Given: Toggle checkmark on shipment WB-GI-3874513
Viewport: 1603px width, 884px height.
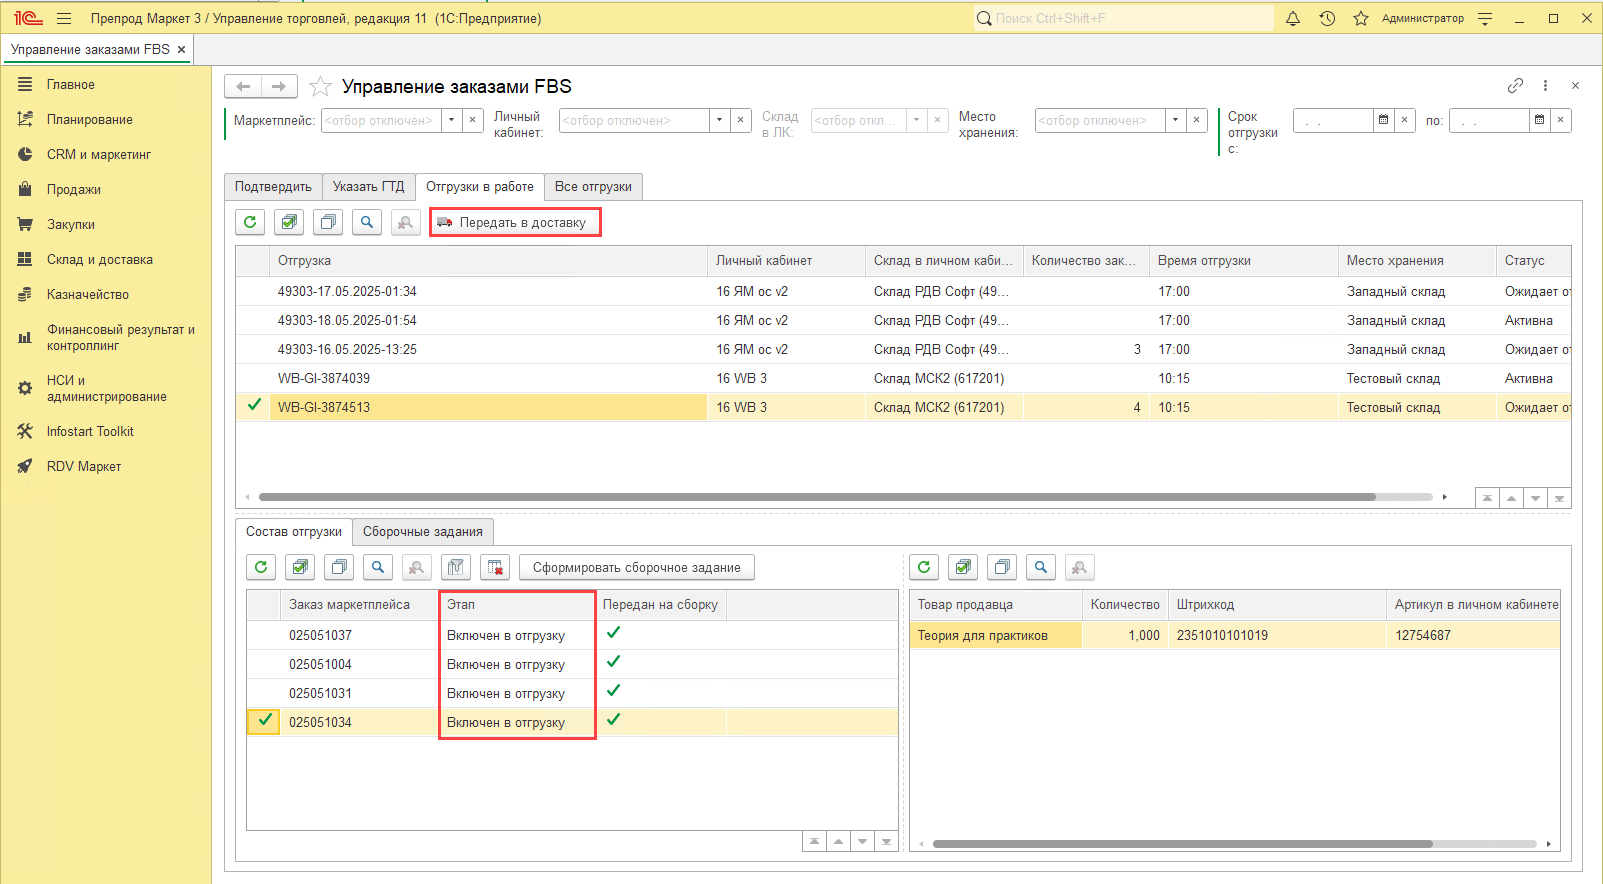Looking at the screenshot, I should click(x=254, y=406).
